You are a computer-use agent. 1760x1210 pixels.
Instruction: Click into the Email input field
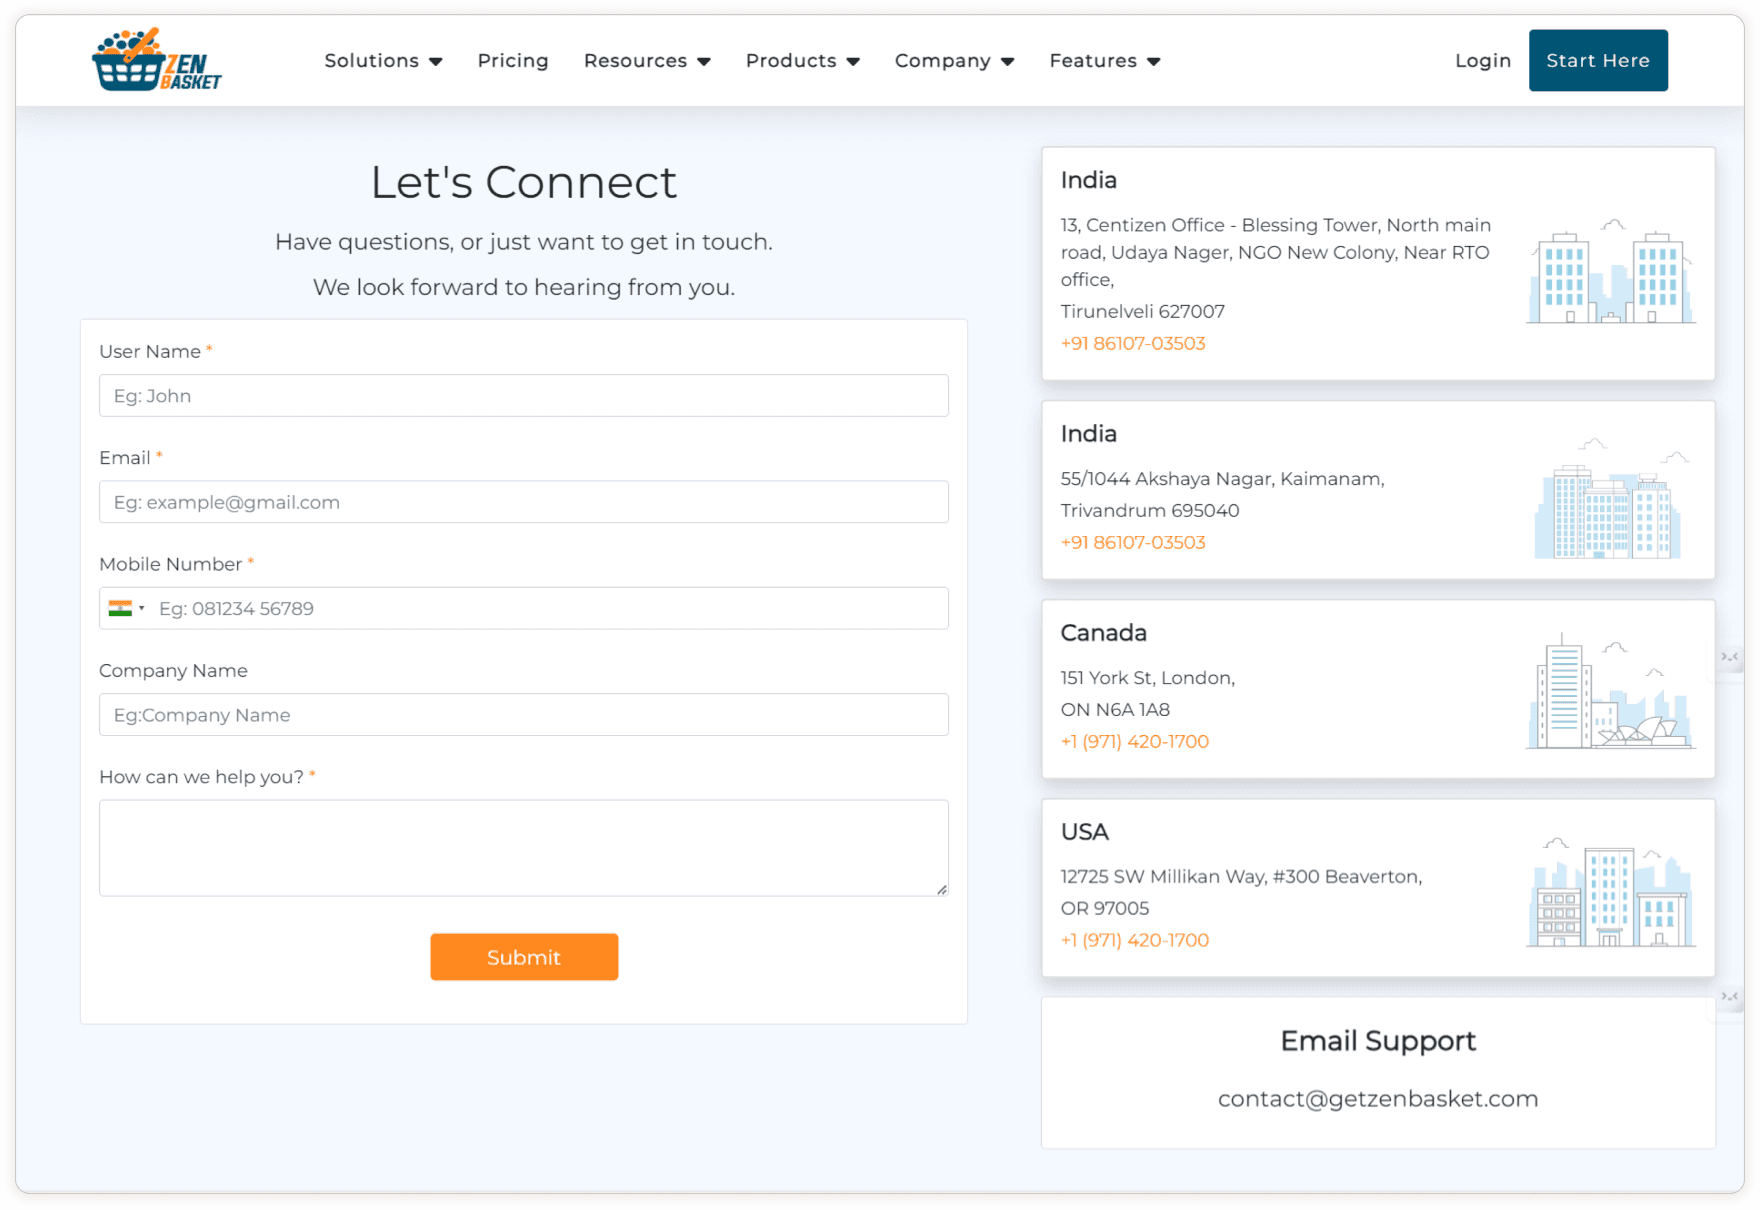[524, 502]
